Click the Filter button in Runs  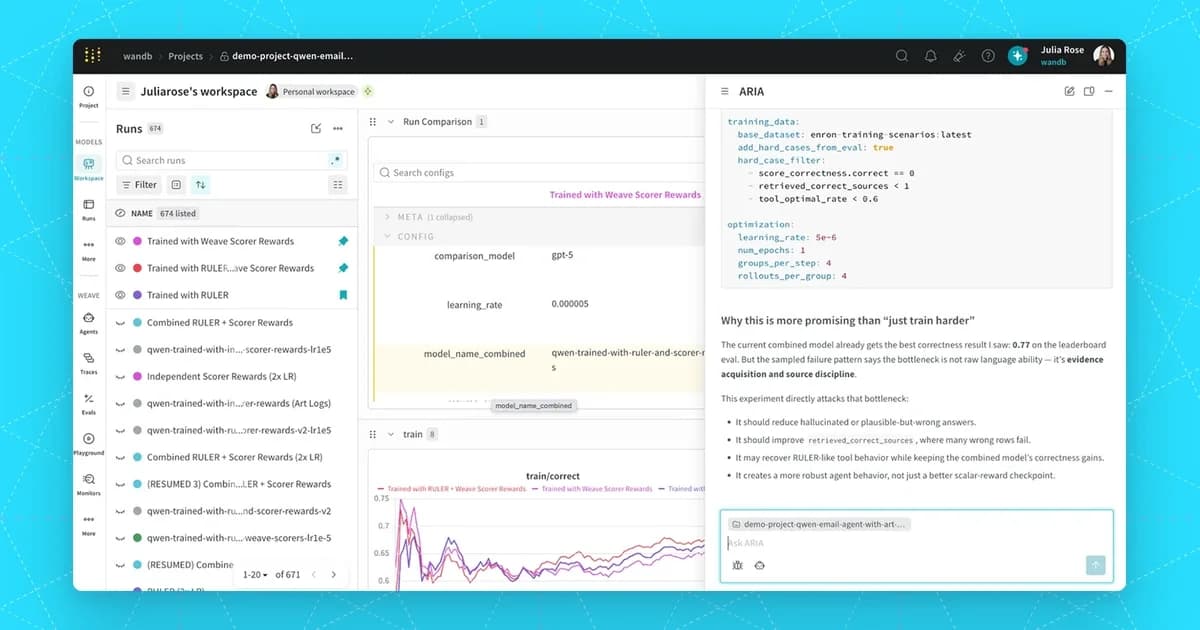(x=138, y=184)
